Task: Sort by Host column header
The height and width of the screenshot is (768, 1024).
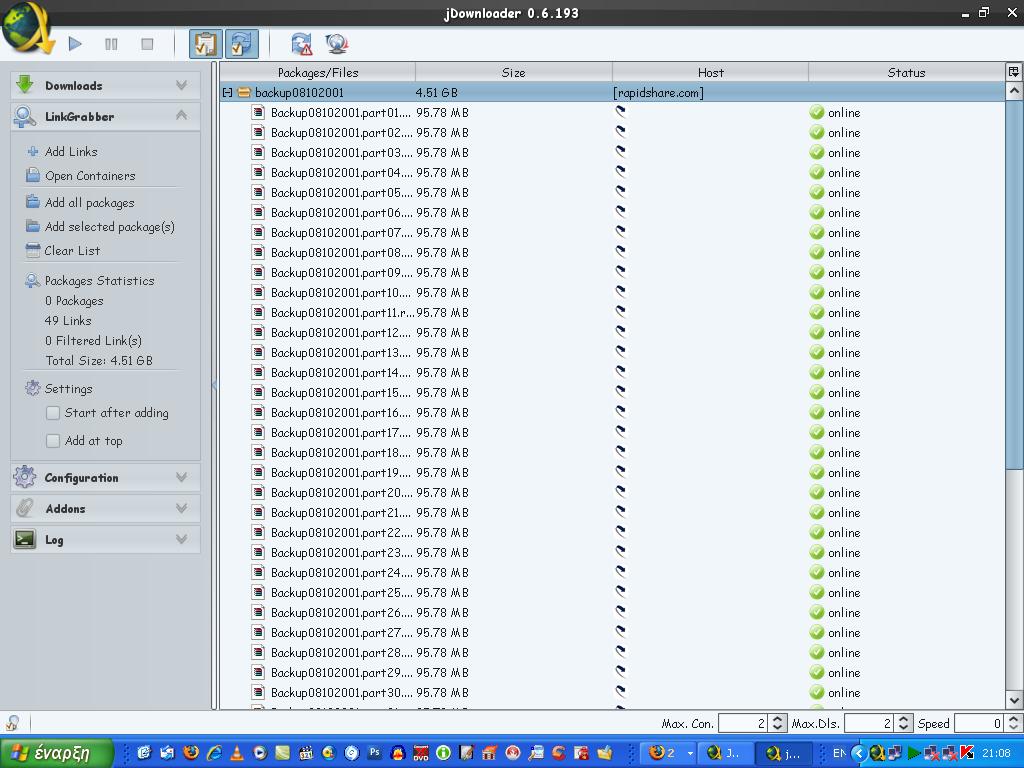Action: coord(711,72)
